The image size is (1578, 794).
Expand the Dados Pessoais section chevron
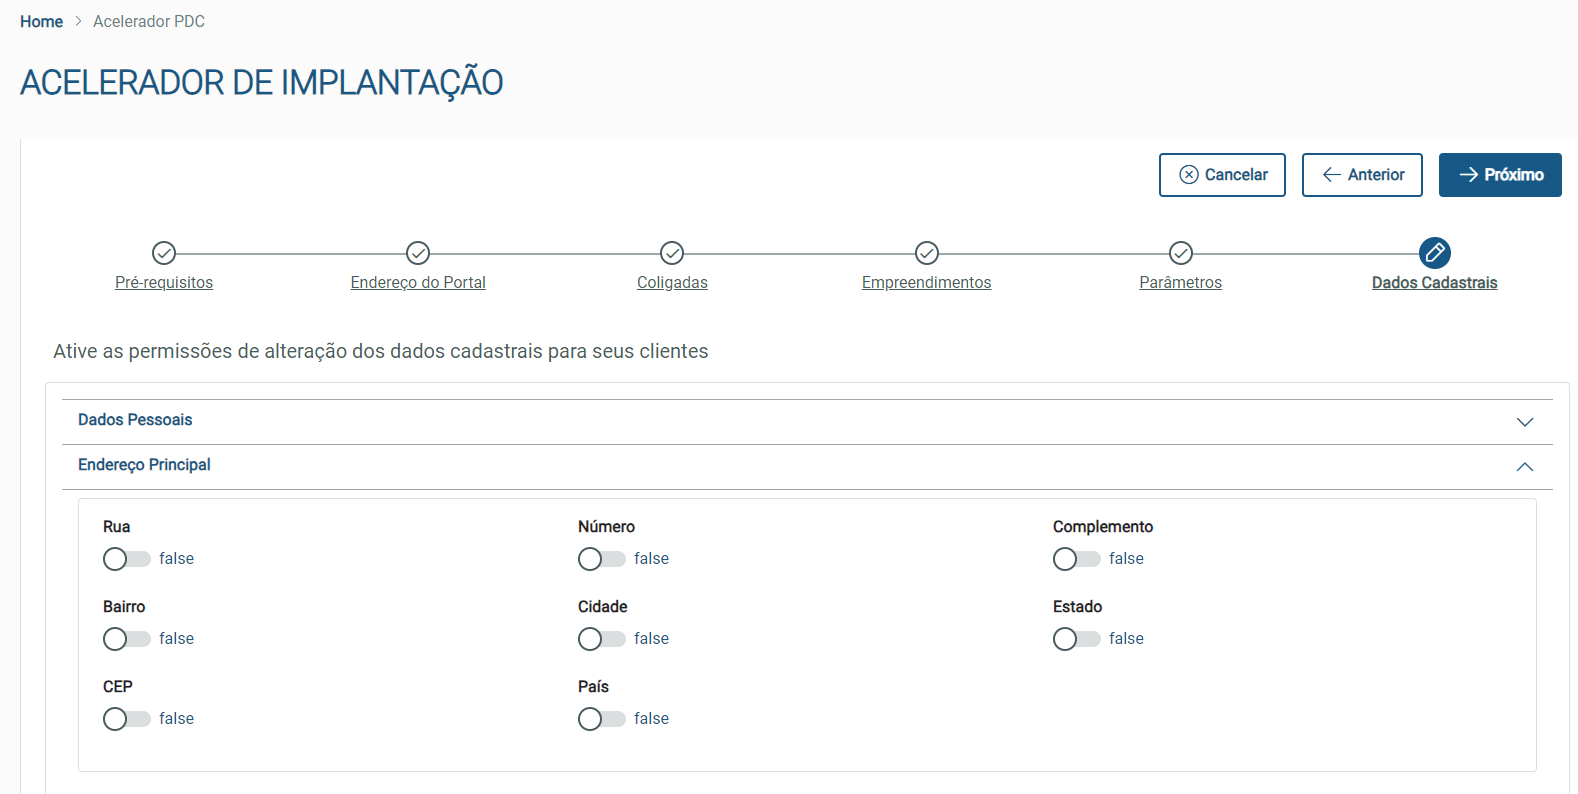(x=1525, y=422)
